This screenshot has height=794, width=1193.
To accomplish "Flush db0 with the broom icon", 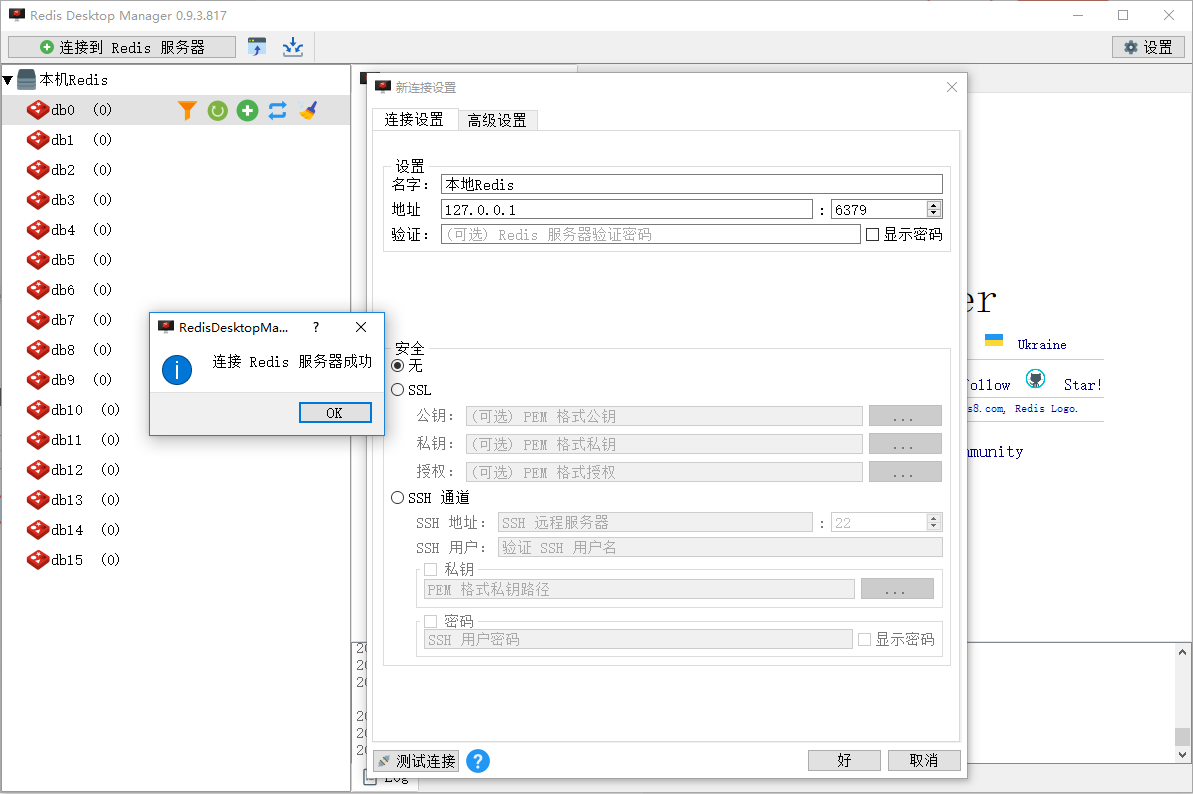I will tap(308, 110).
